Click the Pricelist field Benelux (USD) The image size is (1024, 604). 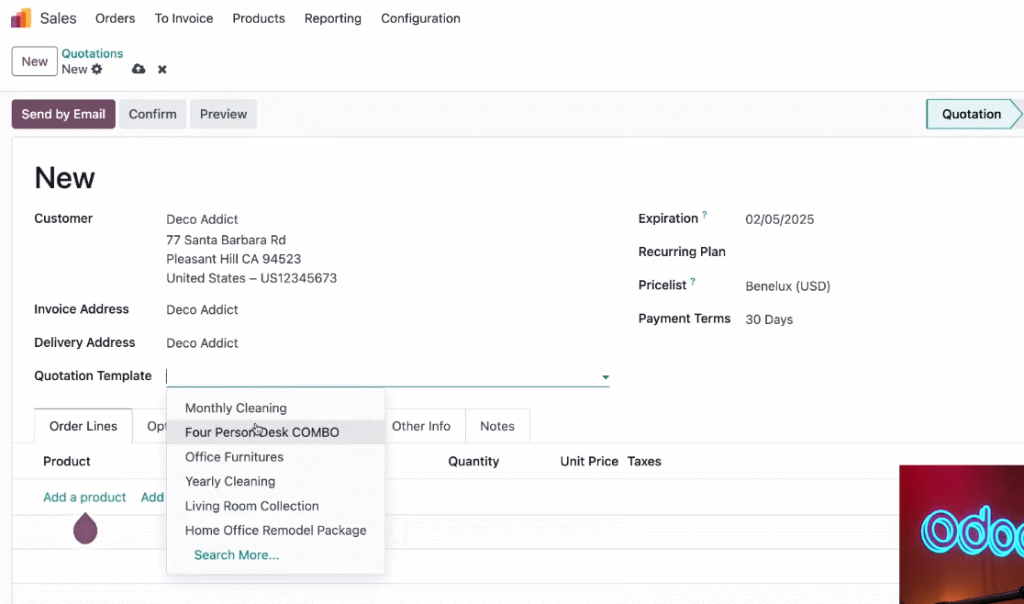point(788,286)
